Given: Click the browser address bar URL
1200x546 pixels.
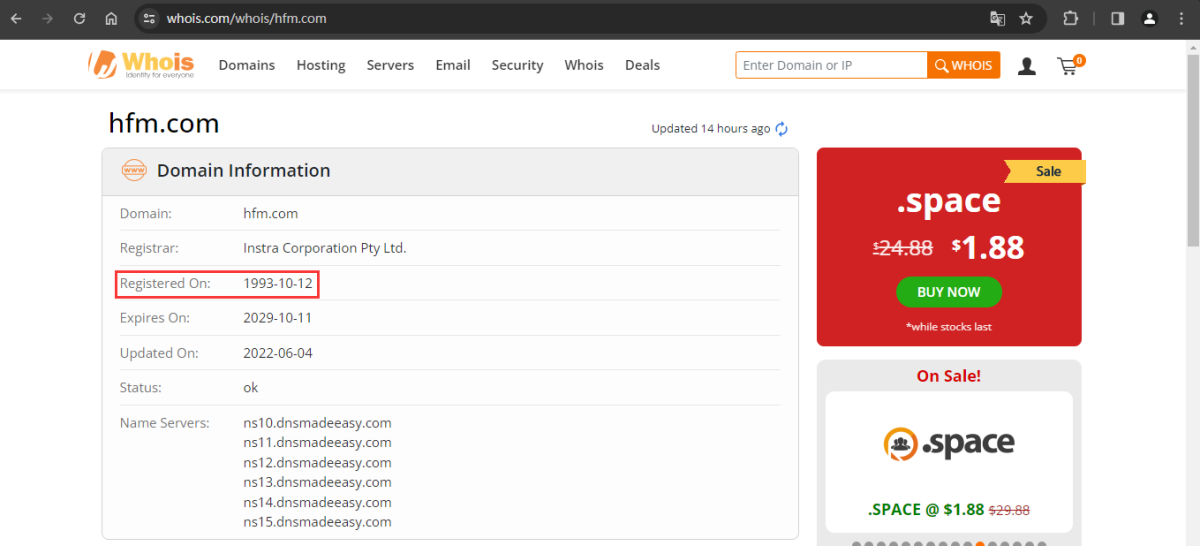Looking at the screenshot, I should tap(246, 18).
